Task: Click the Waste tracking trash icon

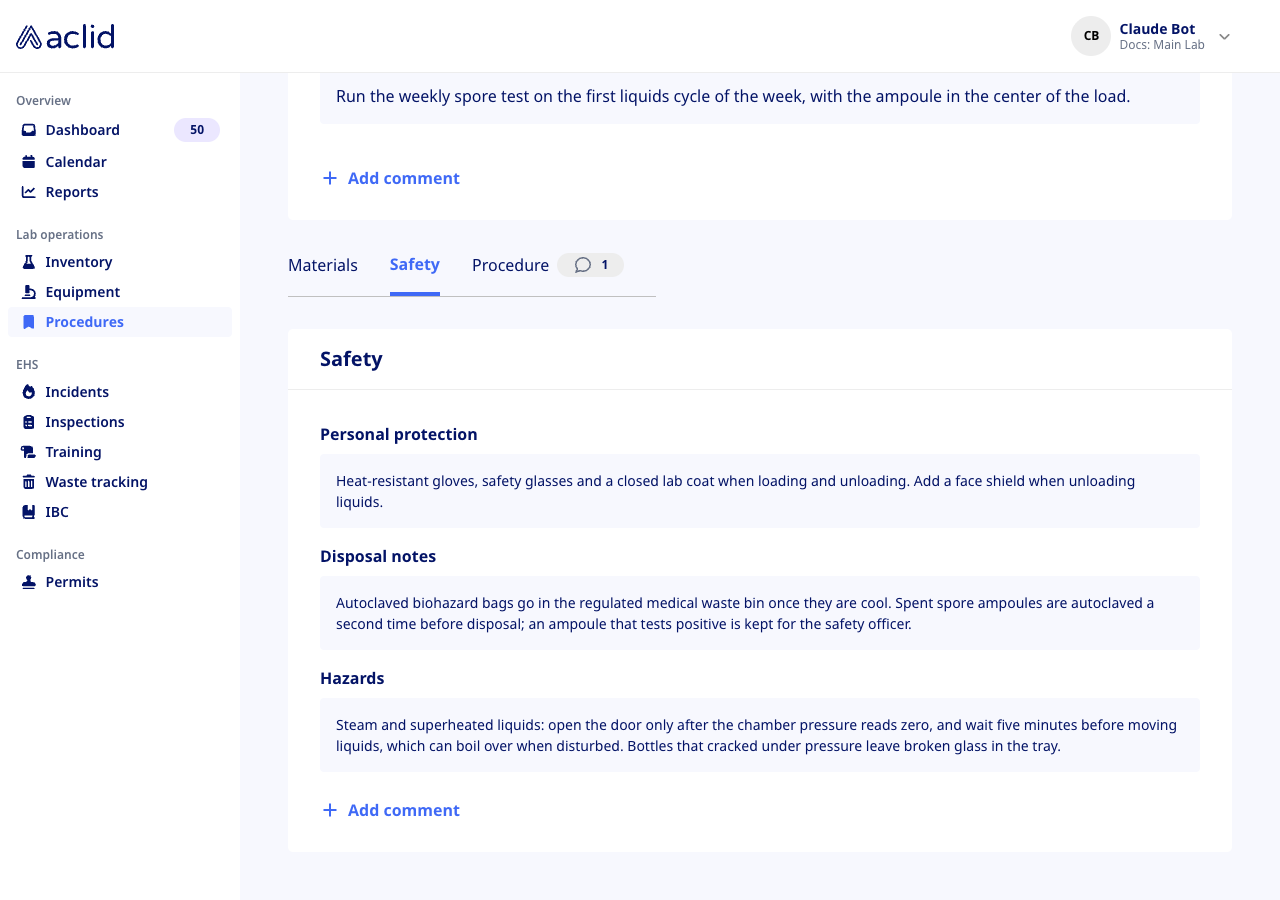Action: (29, 482)
